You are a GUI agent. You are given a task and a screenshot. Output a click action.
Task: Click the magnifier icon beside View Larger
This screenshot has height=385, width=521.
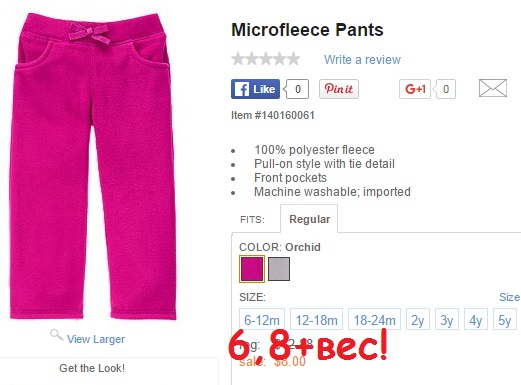[x=56, y=335]
